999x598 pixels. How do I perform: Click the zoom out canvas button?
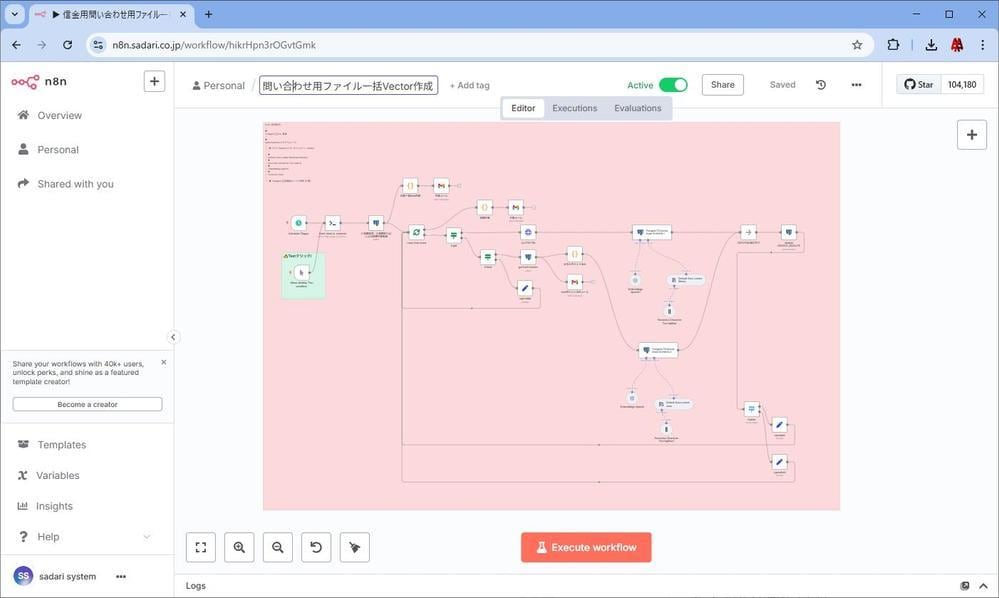(278, 547)
